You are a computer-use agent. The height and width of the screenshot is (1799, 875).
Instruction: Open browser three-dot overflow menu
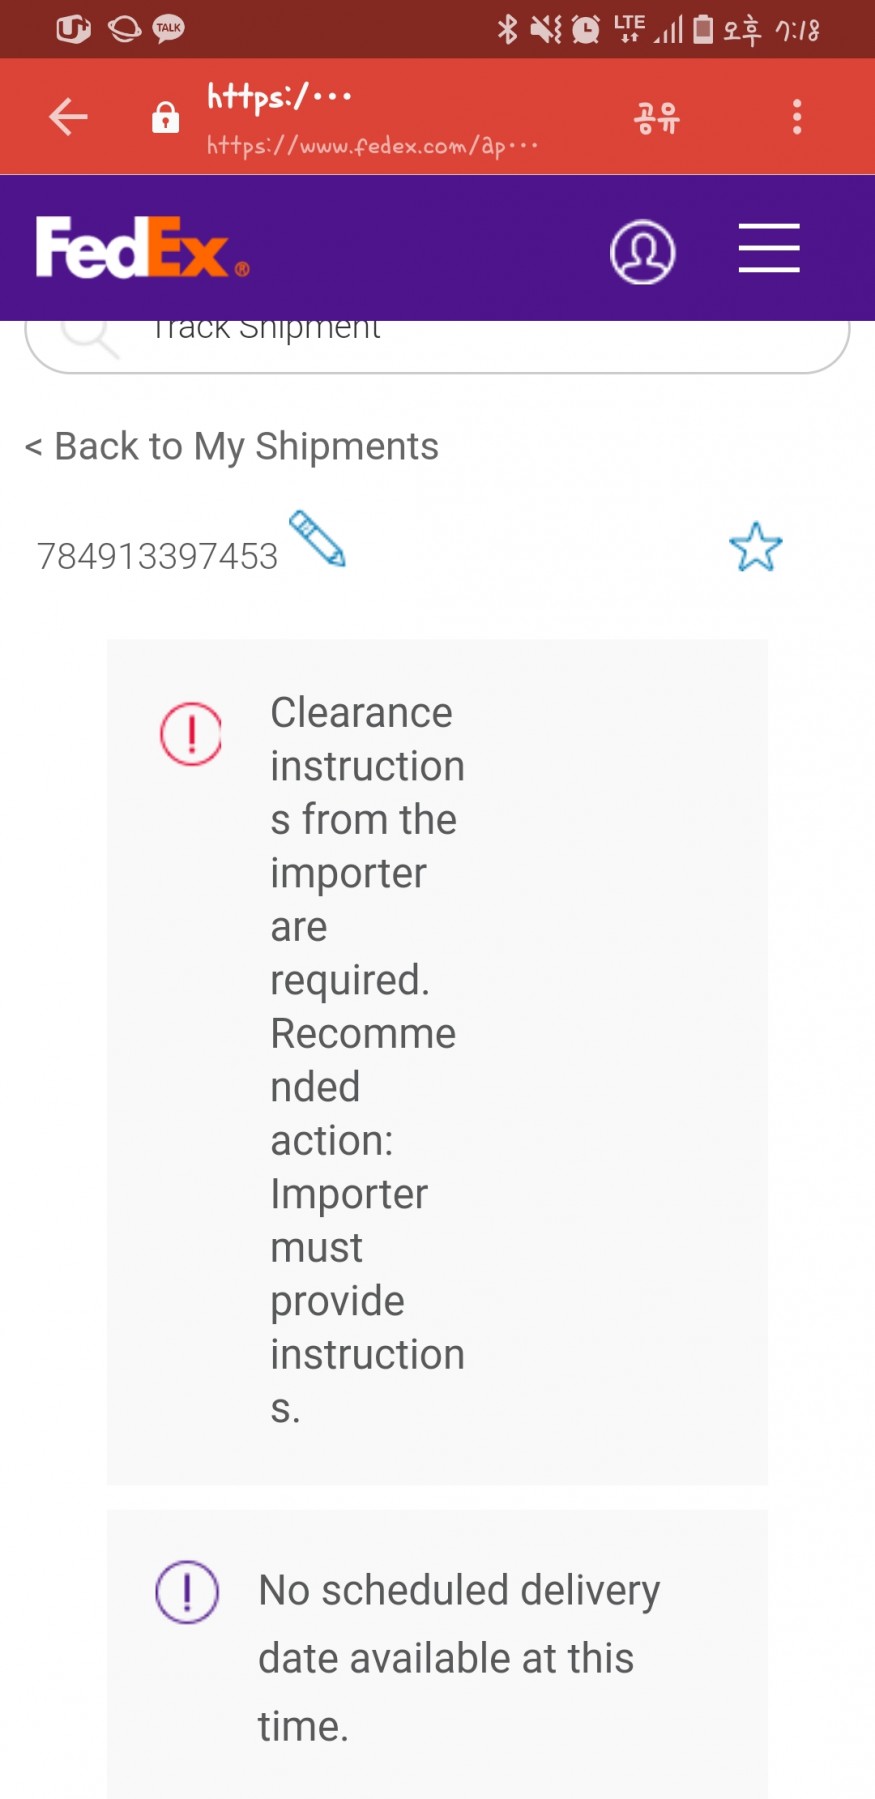pyautogui.click(x=797, y=117)
